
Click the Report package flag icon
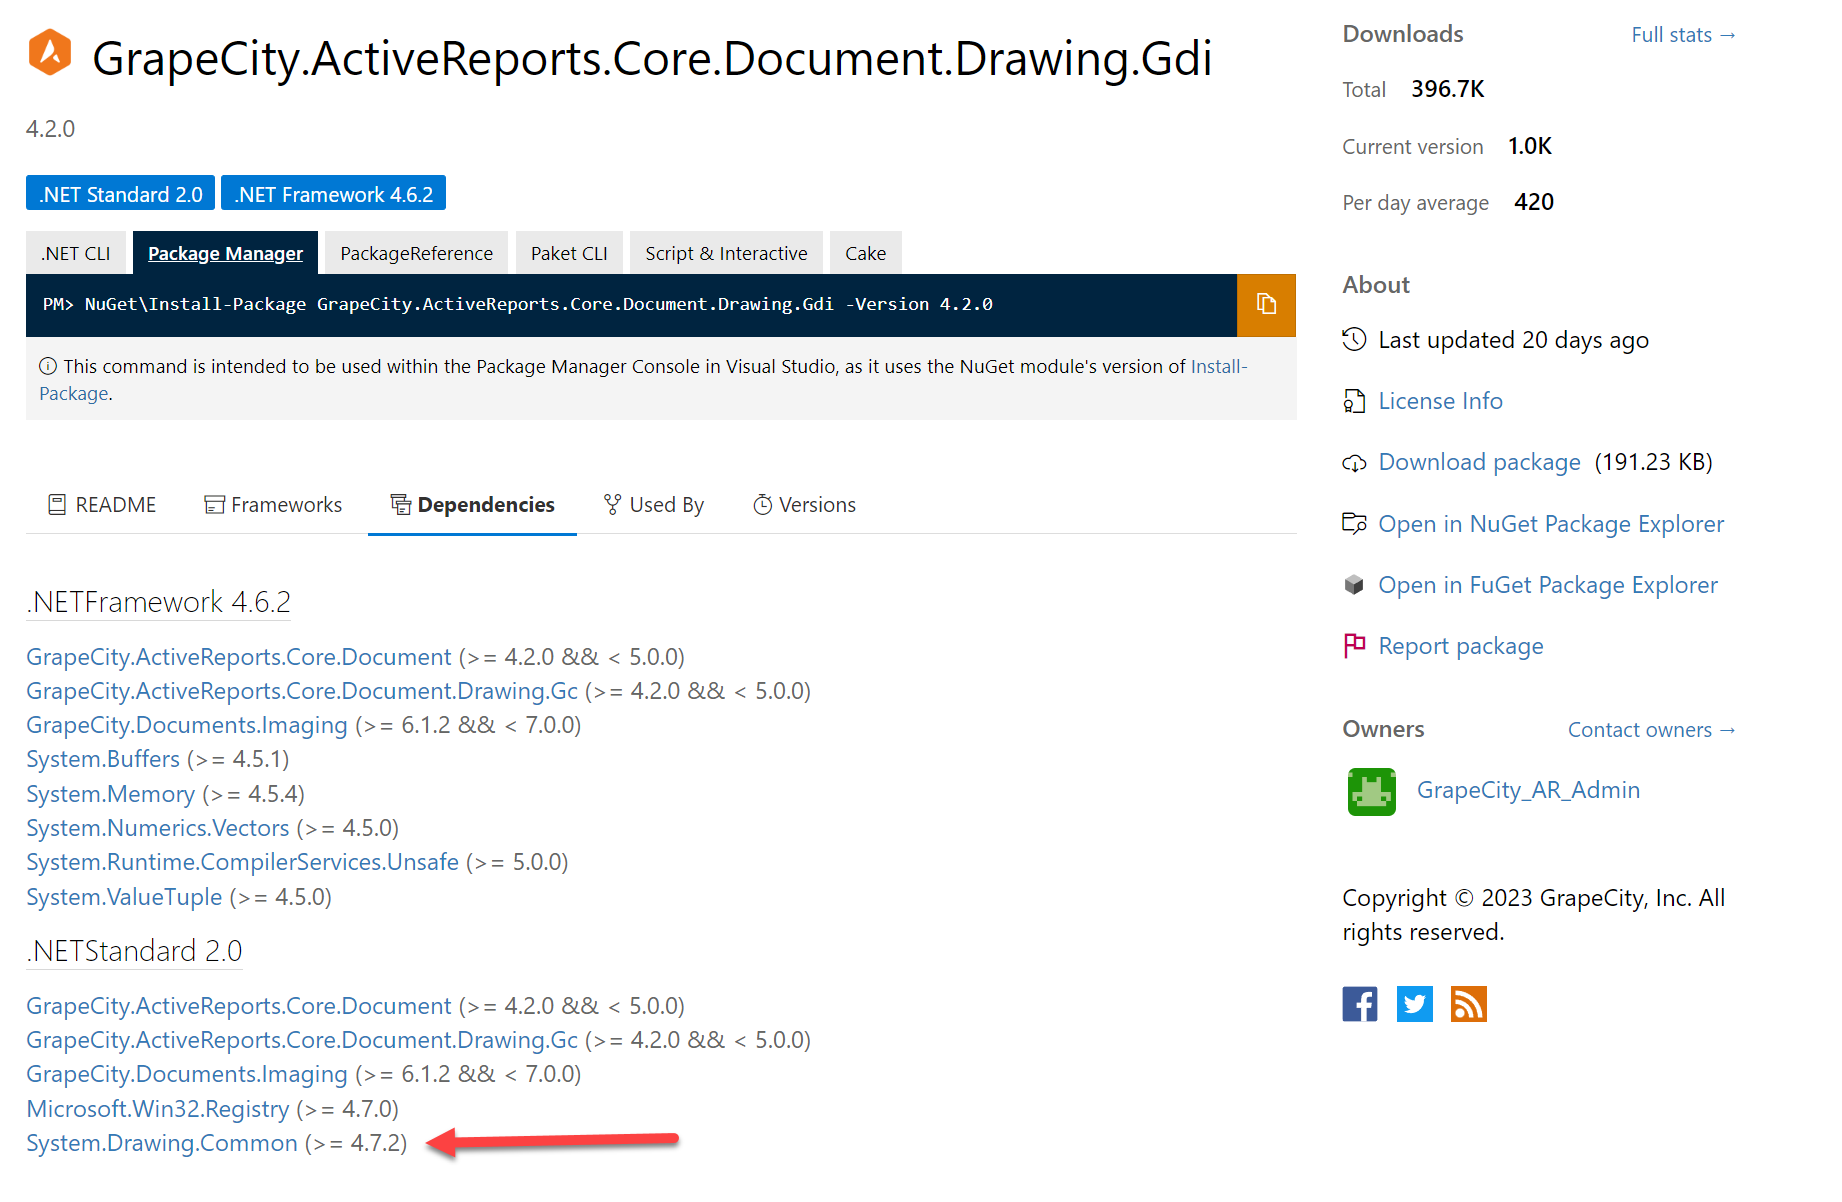1354,646
